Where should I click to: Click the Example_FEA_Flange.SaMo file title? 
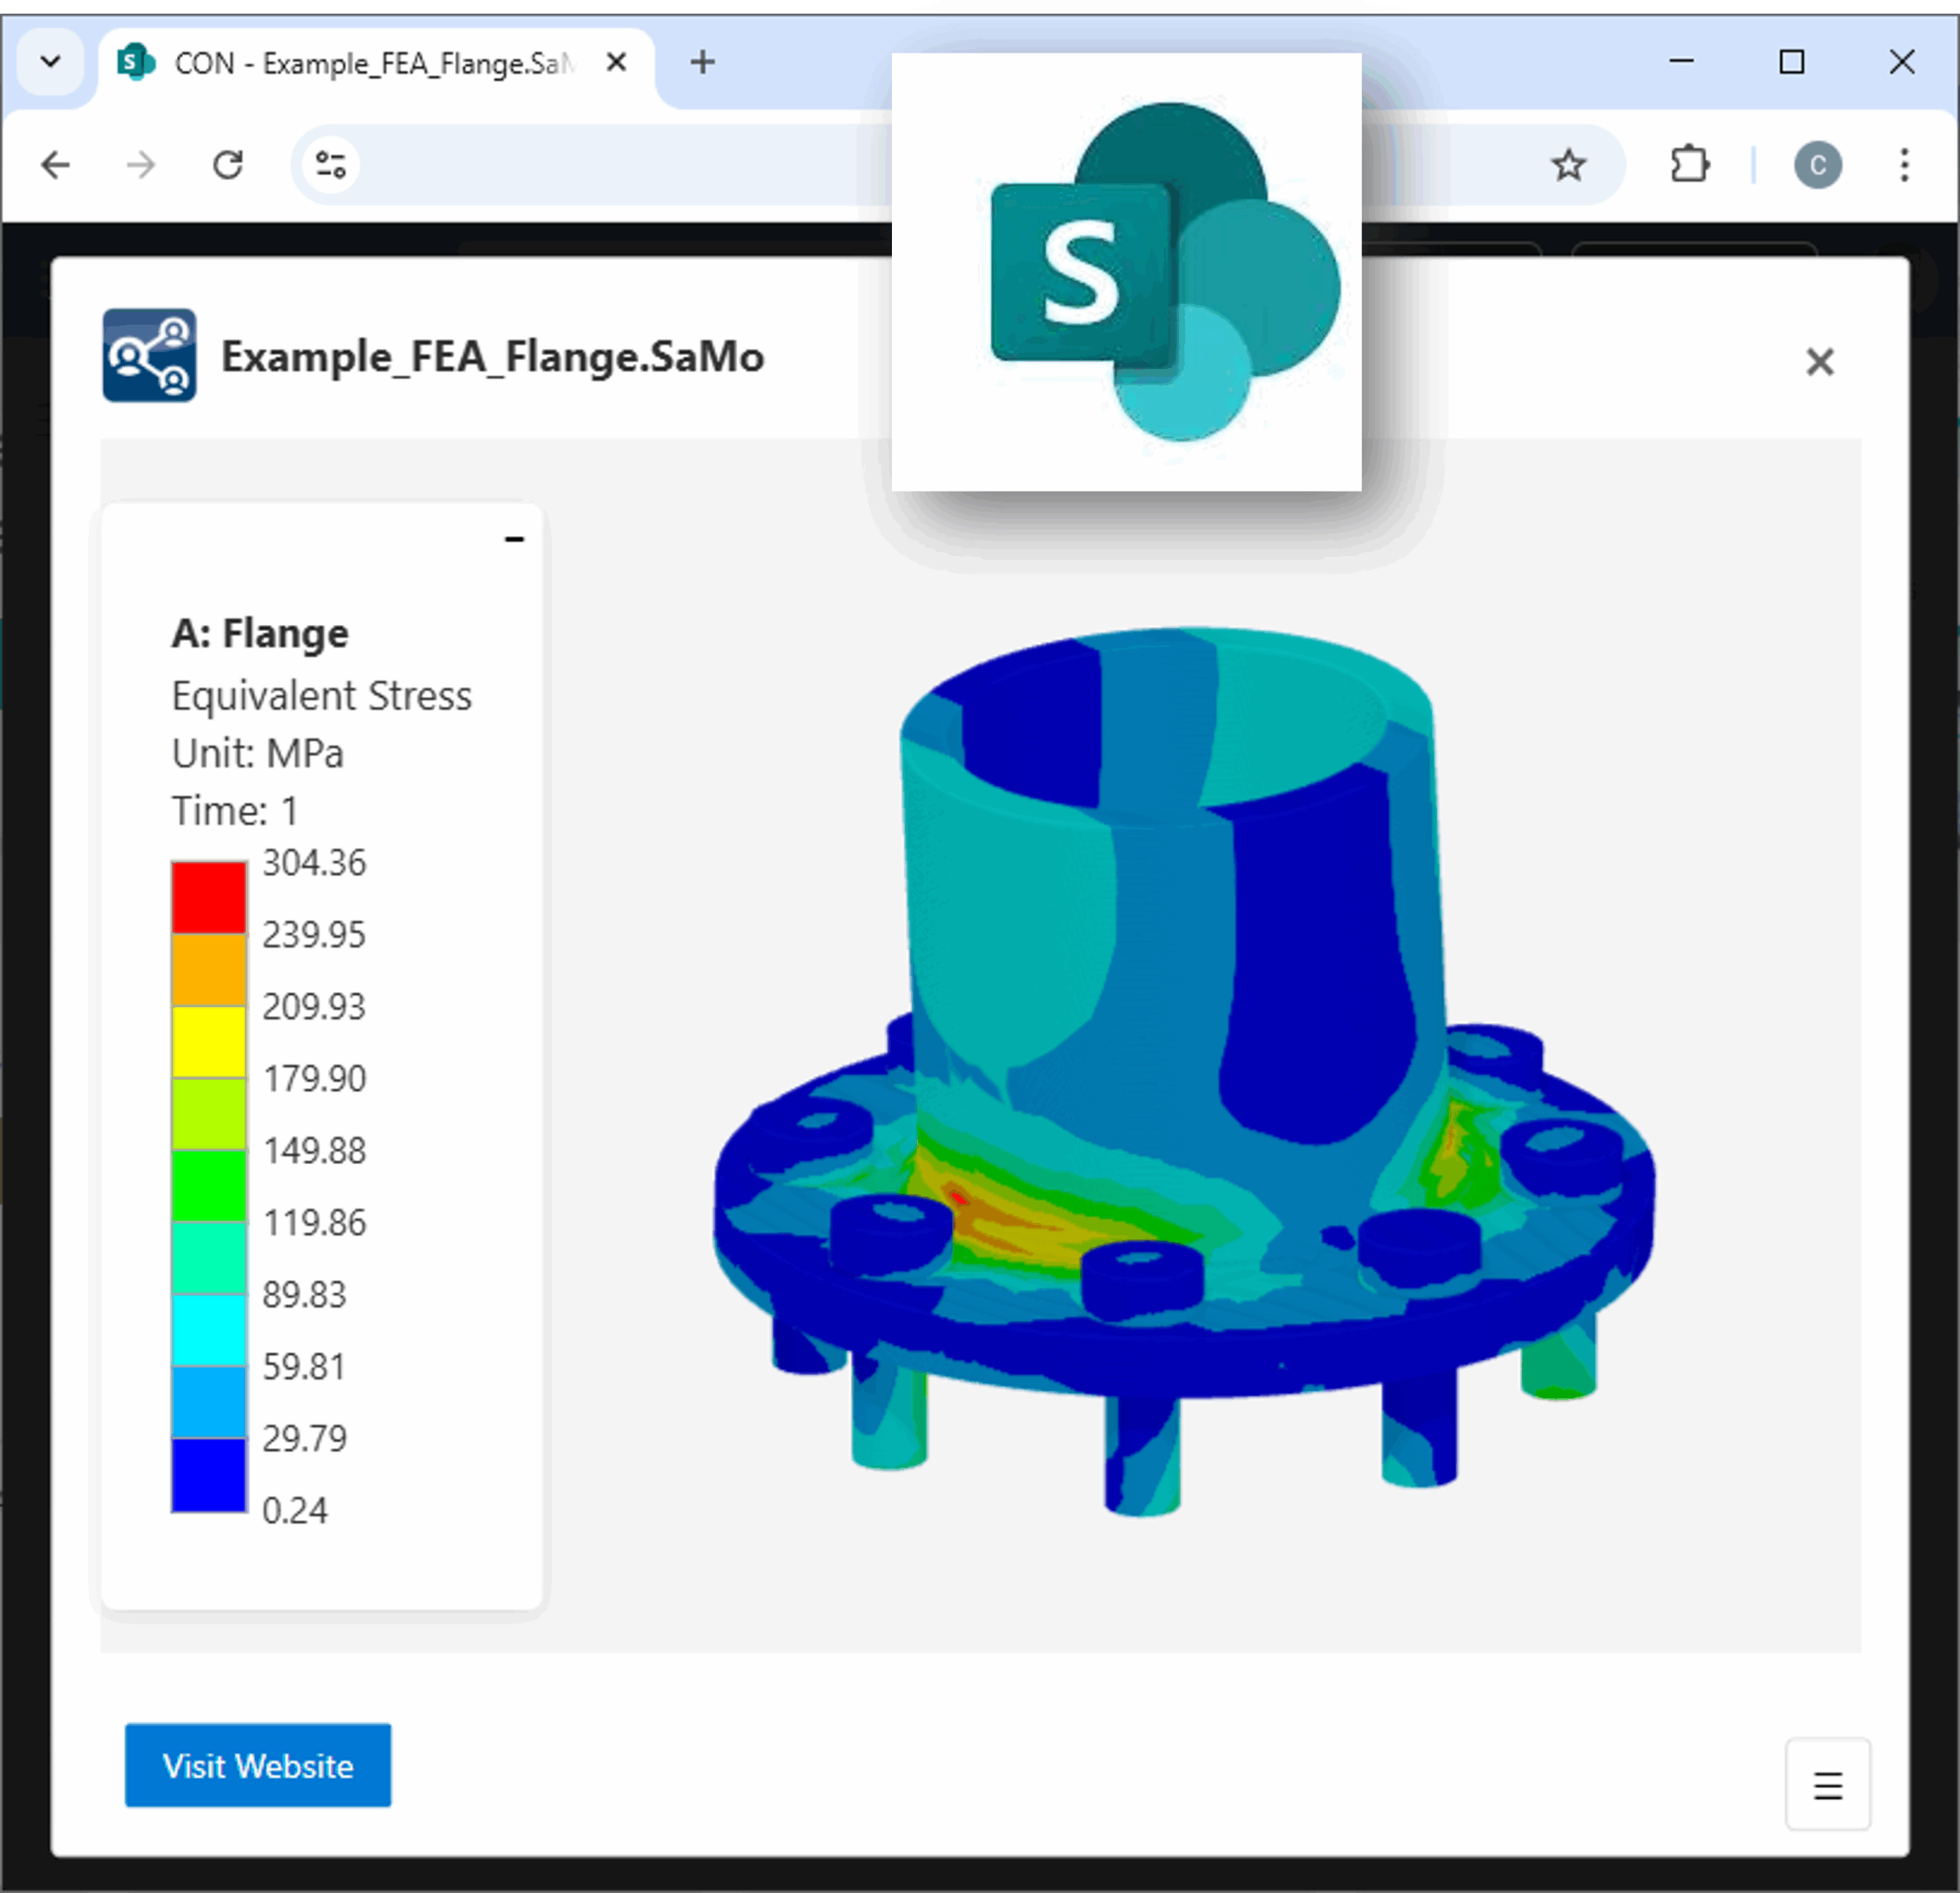pyautogui.click(x=493, y=357)
